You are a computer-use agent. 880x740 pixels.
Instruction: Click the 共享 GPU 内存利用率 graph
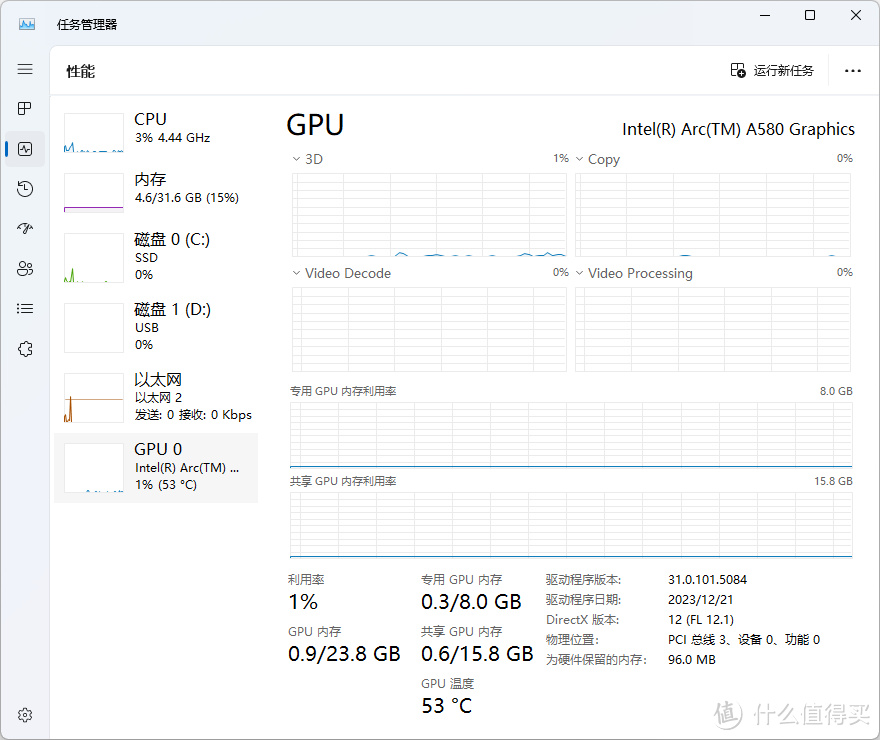(571, 525)
